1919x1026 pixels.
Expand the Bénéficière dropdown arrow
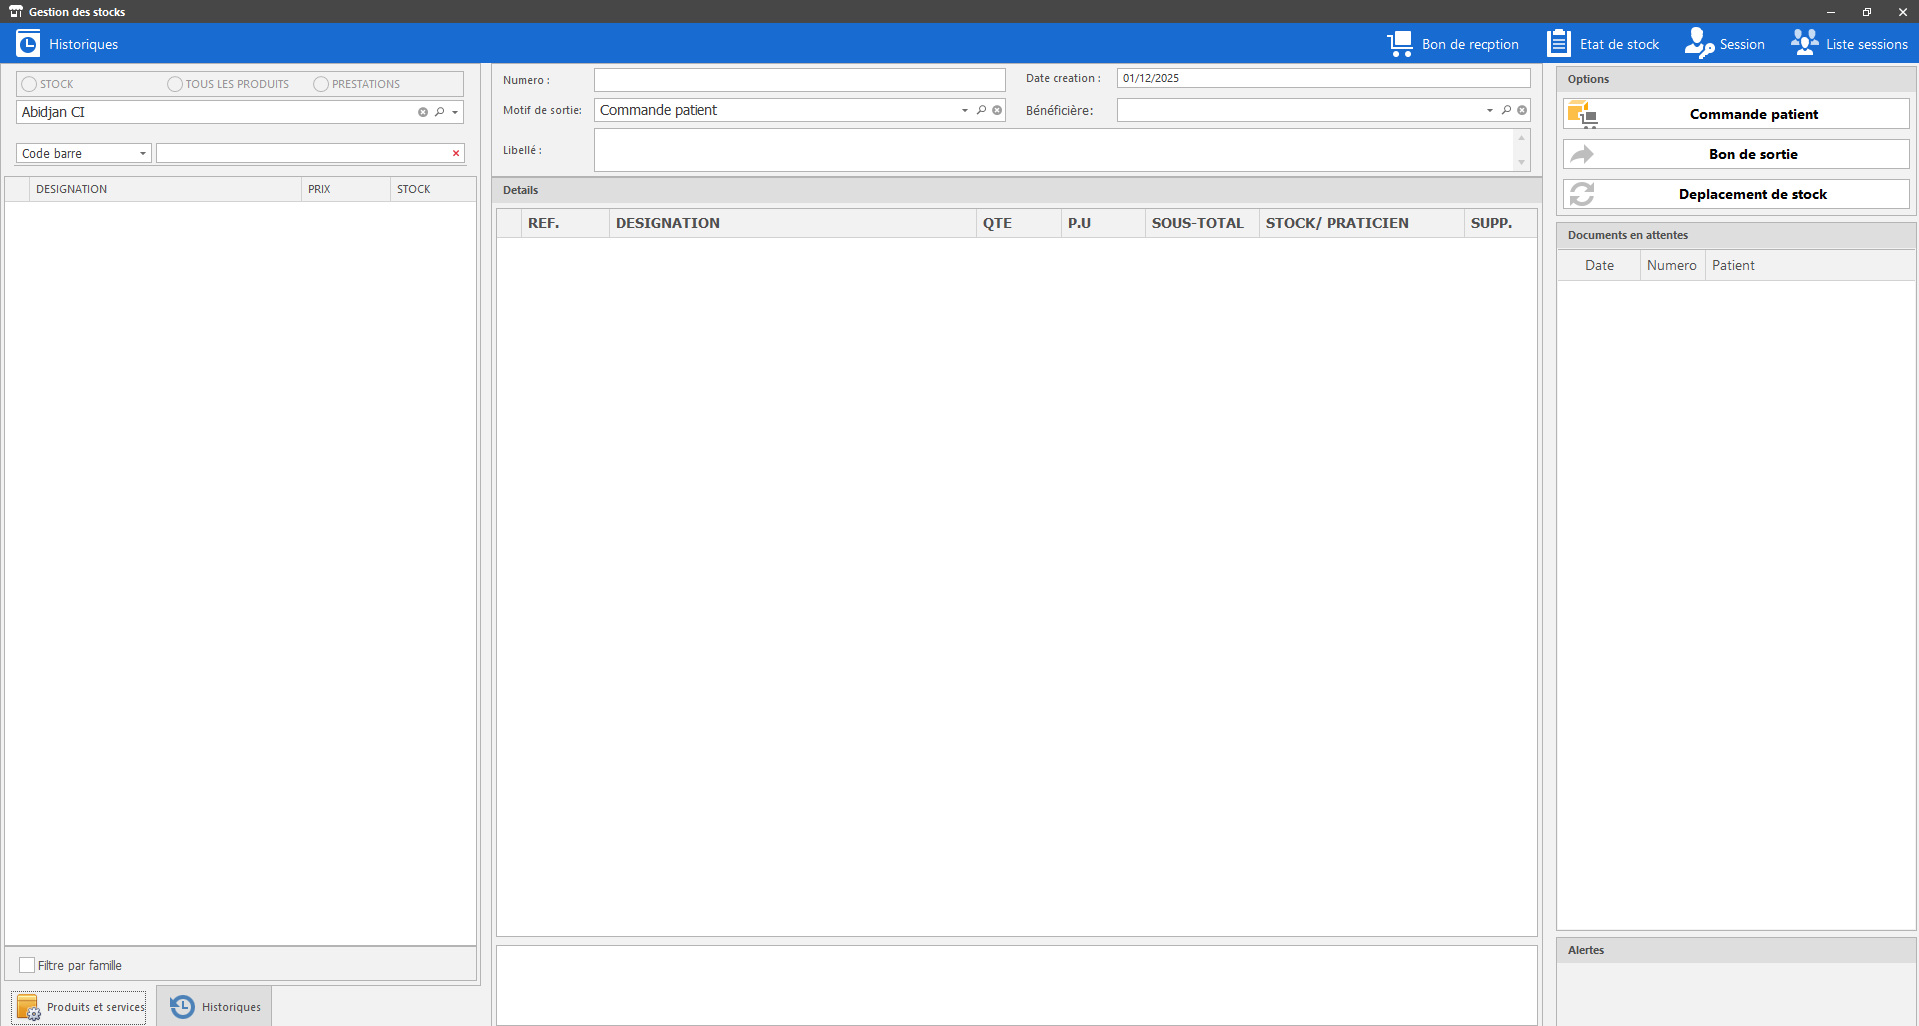pyautogui.click(x=1490, y=110)
